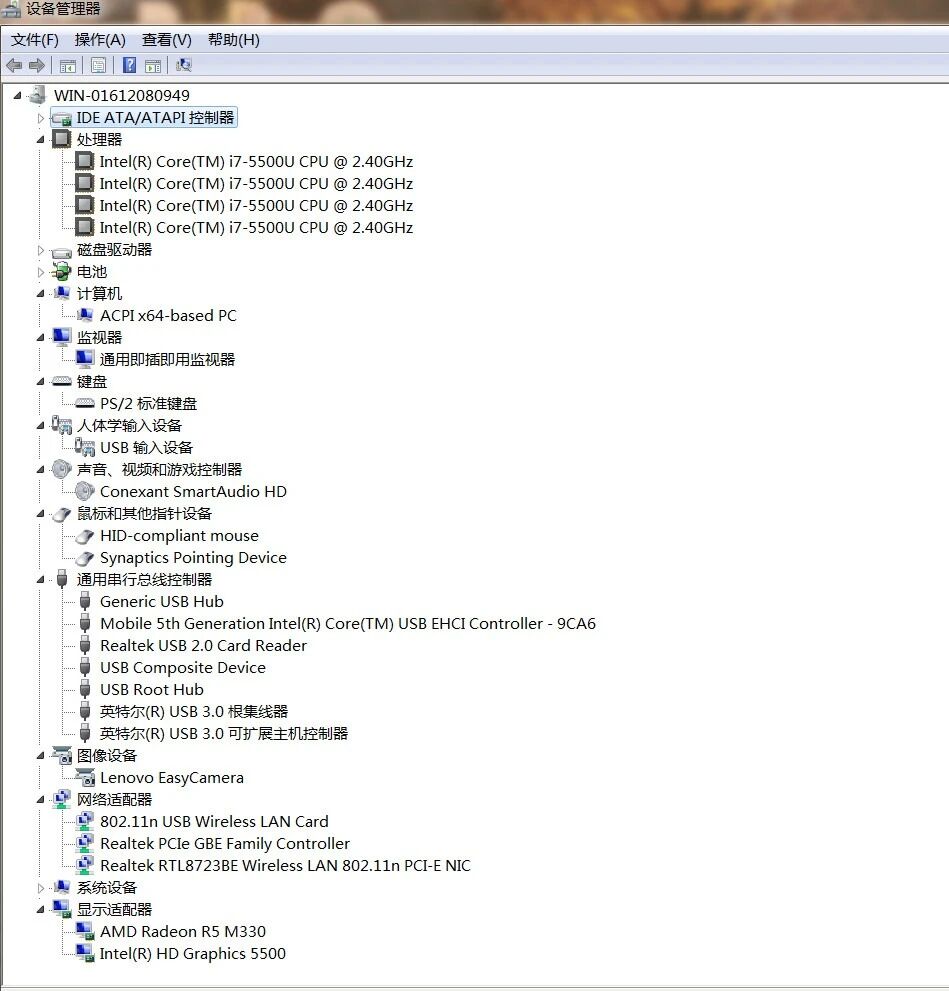Click the 系统设备 system devices icon

61,887
